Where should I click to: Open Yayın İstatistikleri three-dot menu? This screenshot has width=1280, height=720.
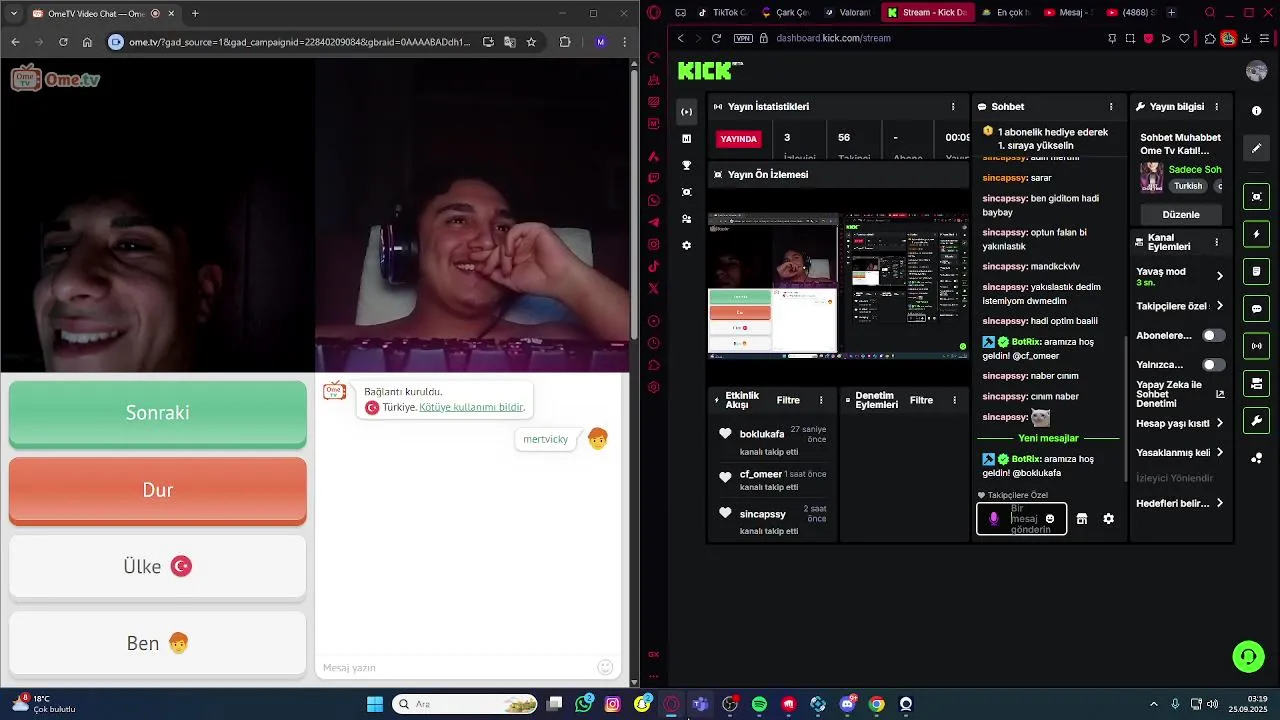pos(952,106)
